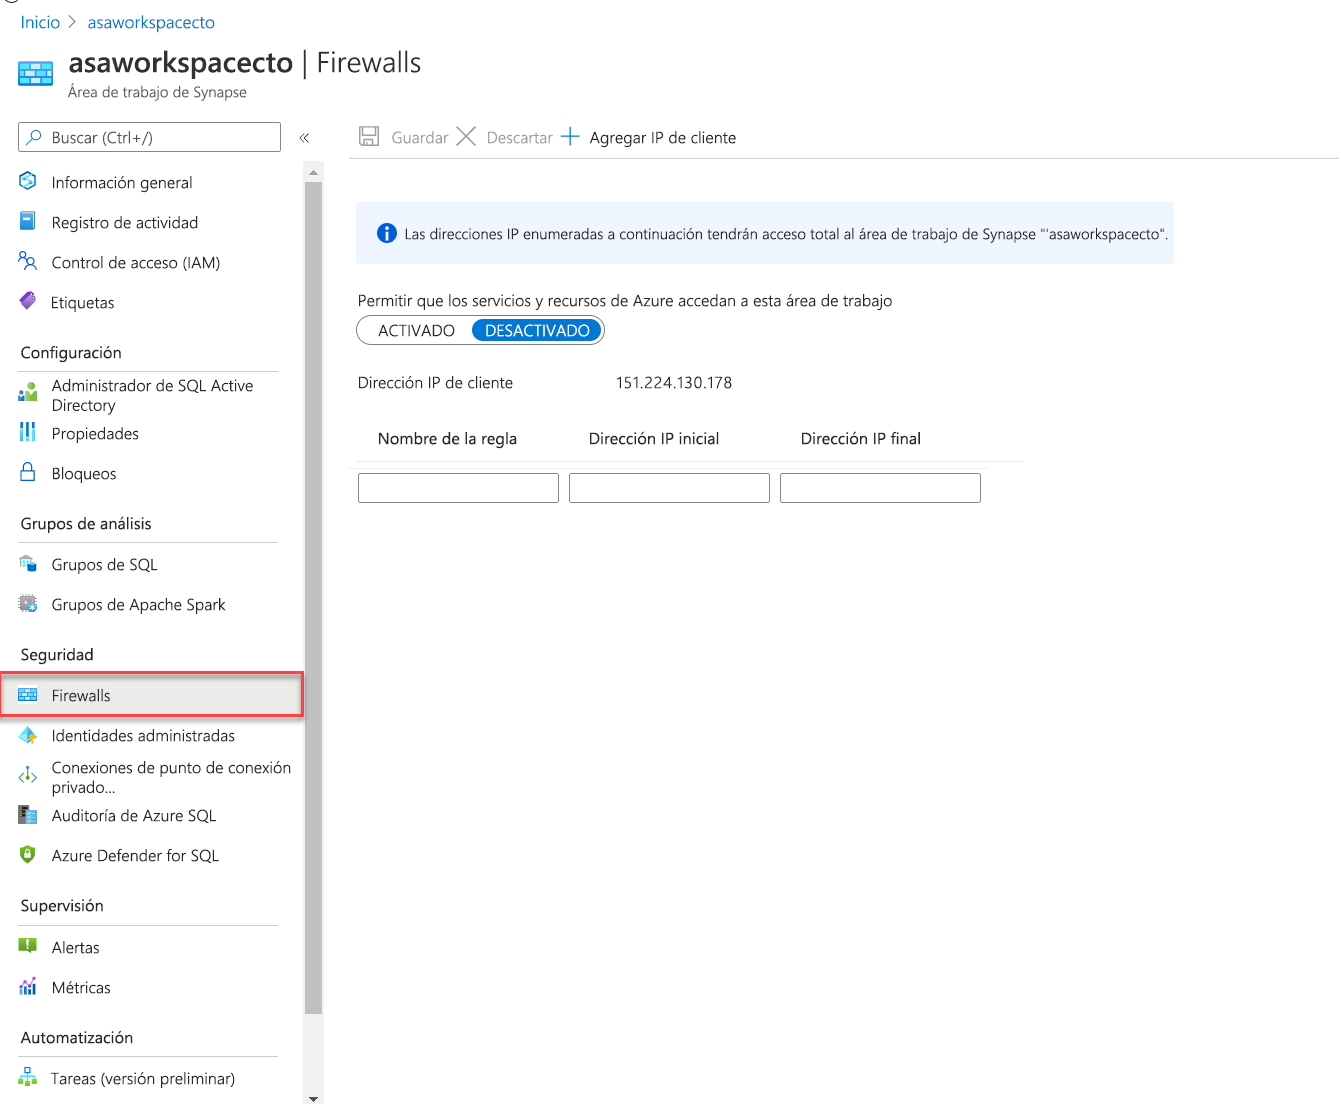
Task: Click the sidebar scrollbar thumb
Action: click(x=313, y=598)
